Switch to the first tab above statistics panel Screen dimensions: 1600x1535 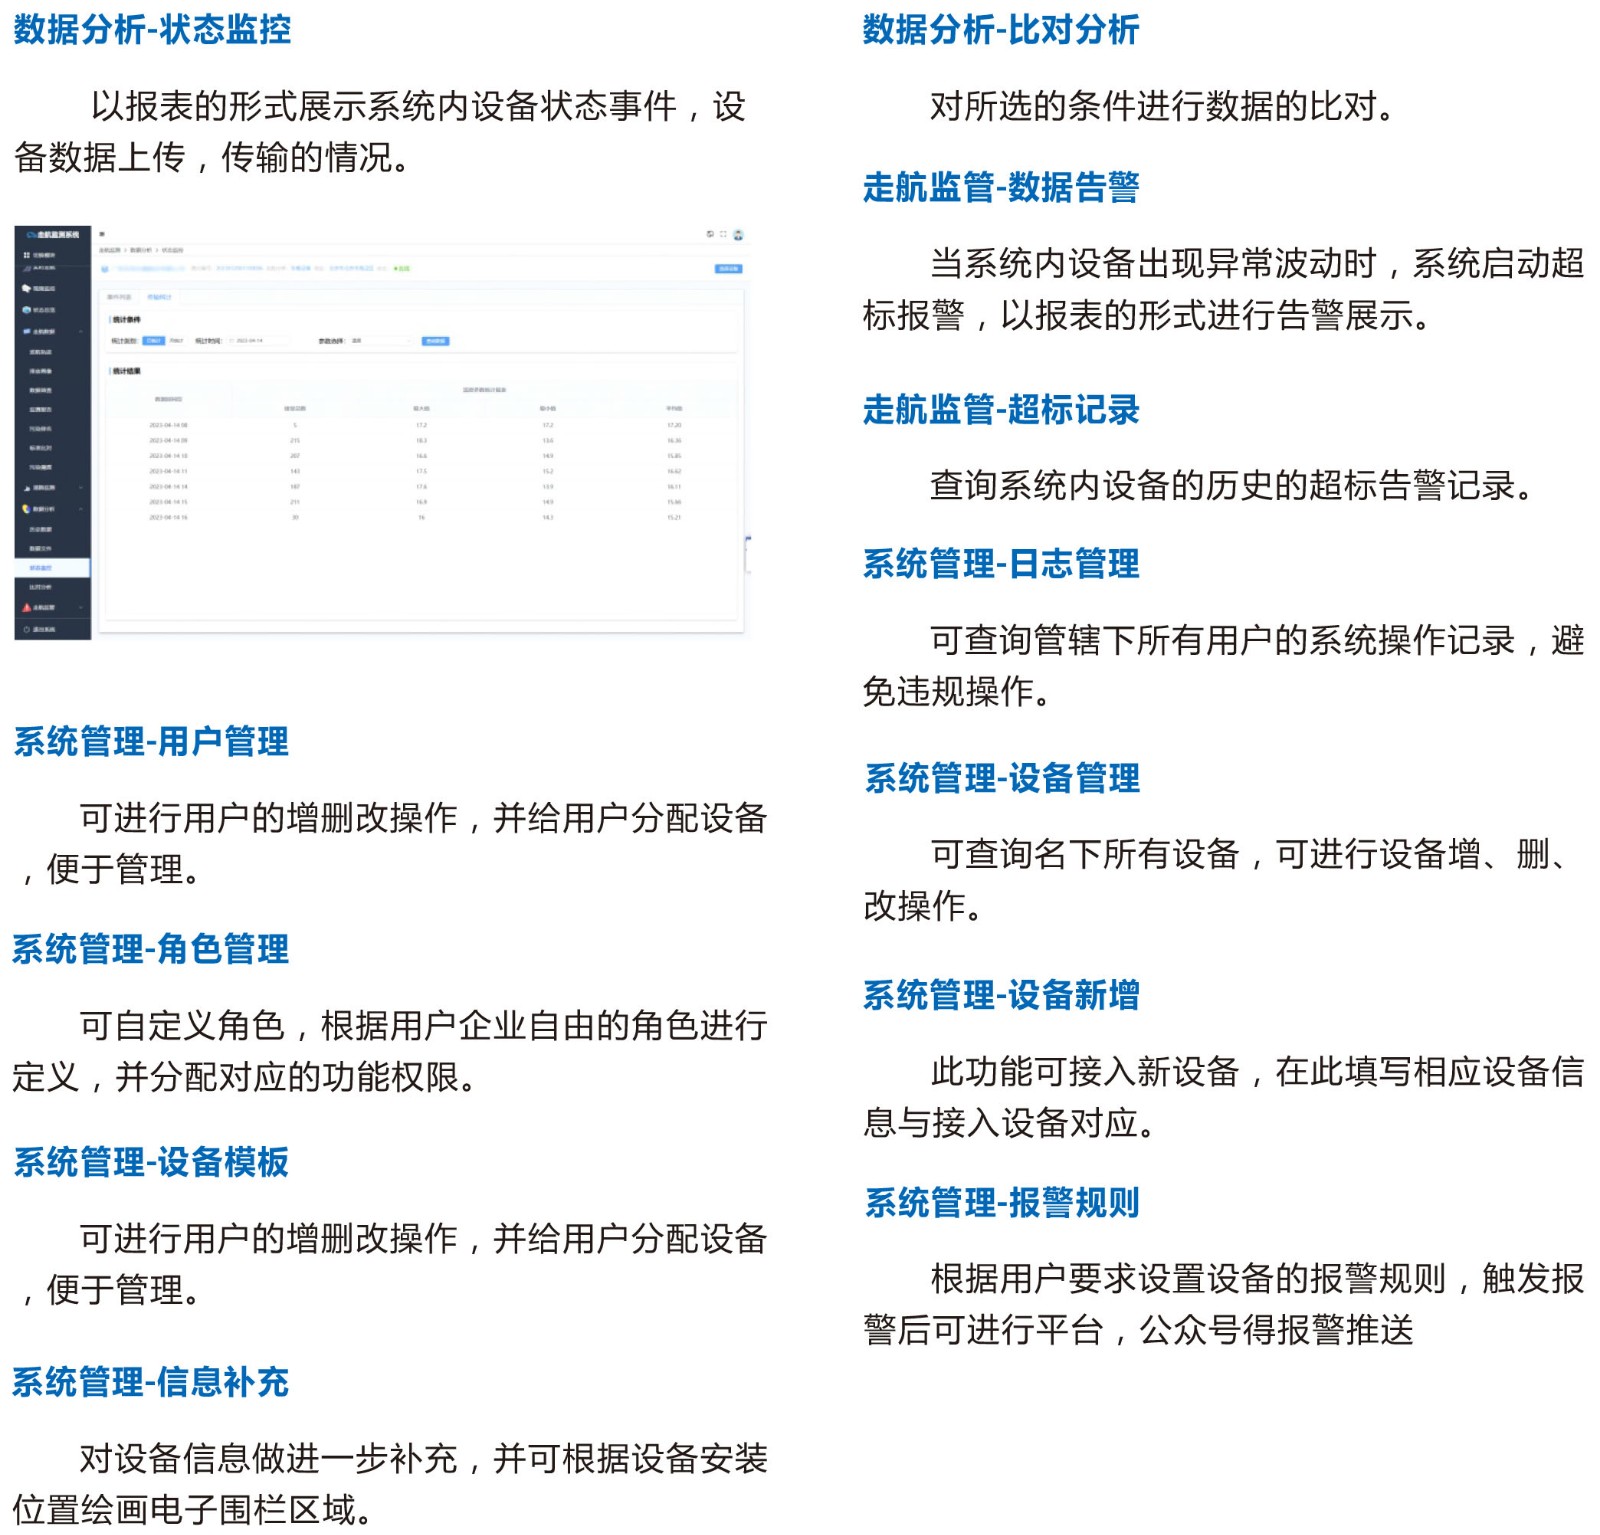[x=119, y=297]
